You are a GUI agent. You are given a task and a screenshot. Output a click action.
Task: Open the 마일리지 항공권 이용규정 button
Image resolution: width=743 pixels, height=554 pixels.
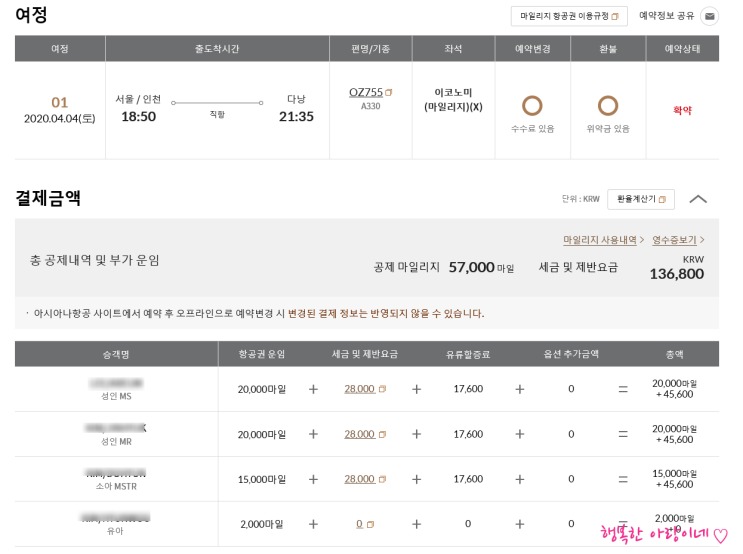pos(569,16)
